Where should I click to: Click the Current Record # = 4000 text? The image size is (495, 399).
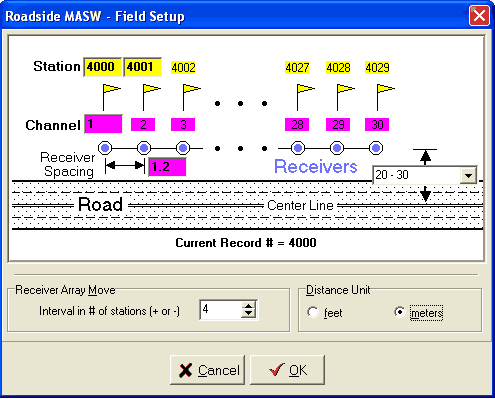pos(246,243)
